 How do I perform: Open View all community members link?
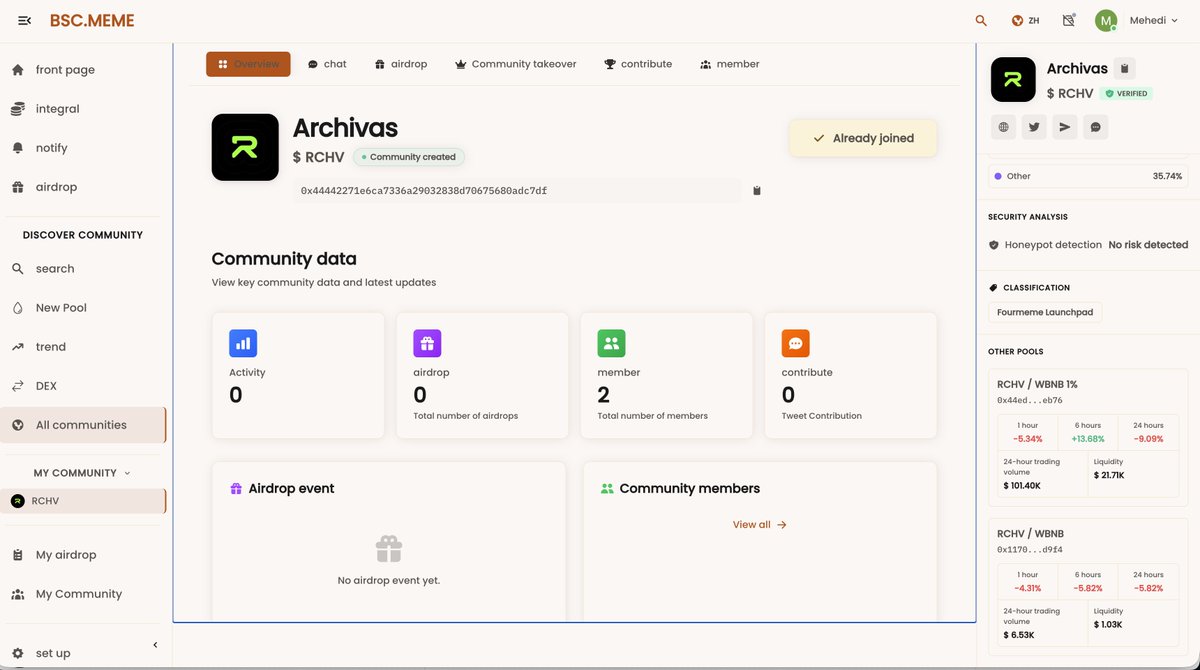[x=760, y=524]
